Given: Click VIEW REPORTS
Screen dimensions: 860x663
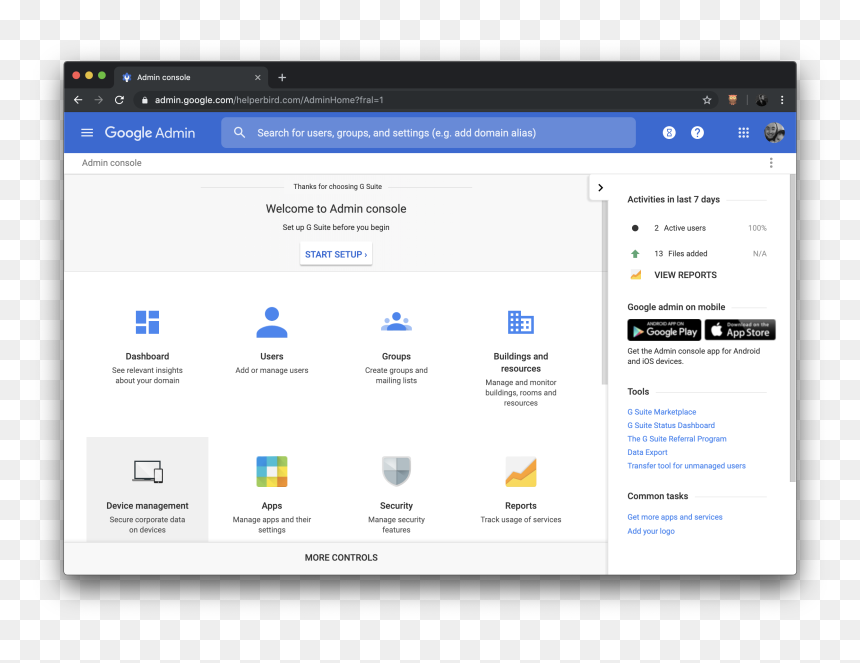Looking at the screenshot, I should 685,275.
